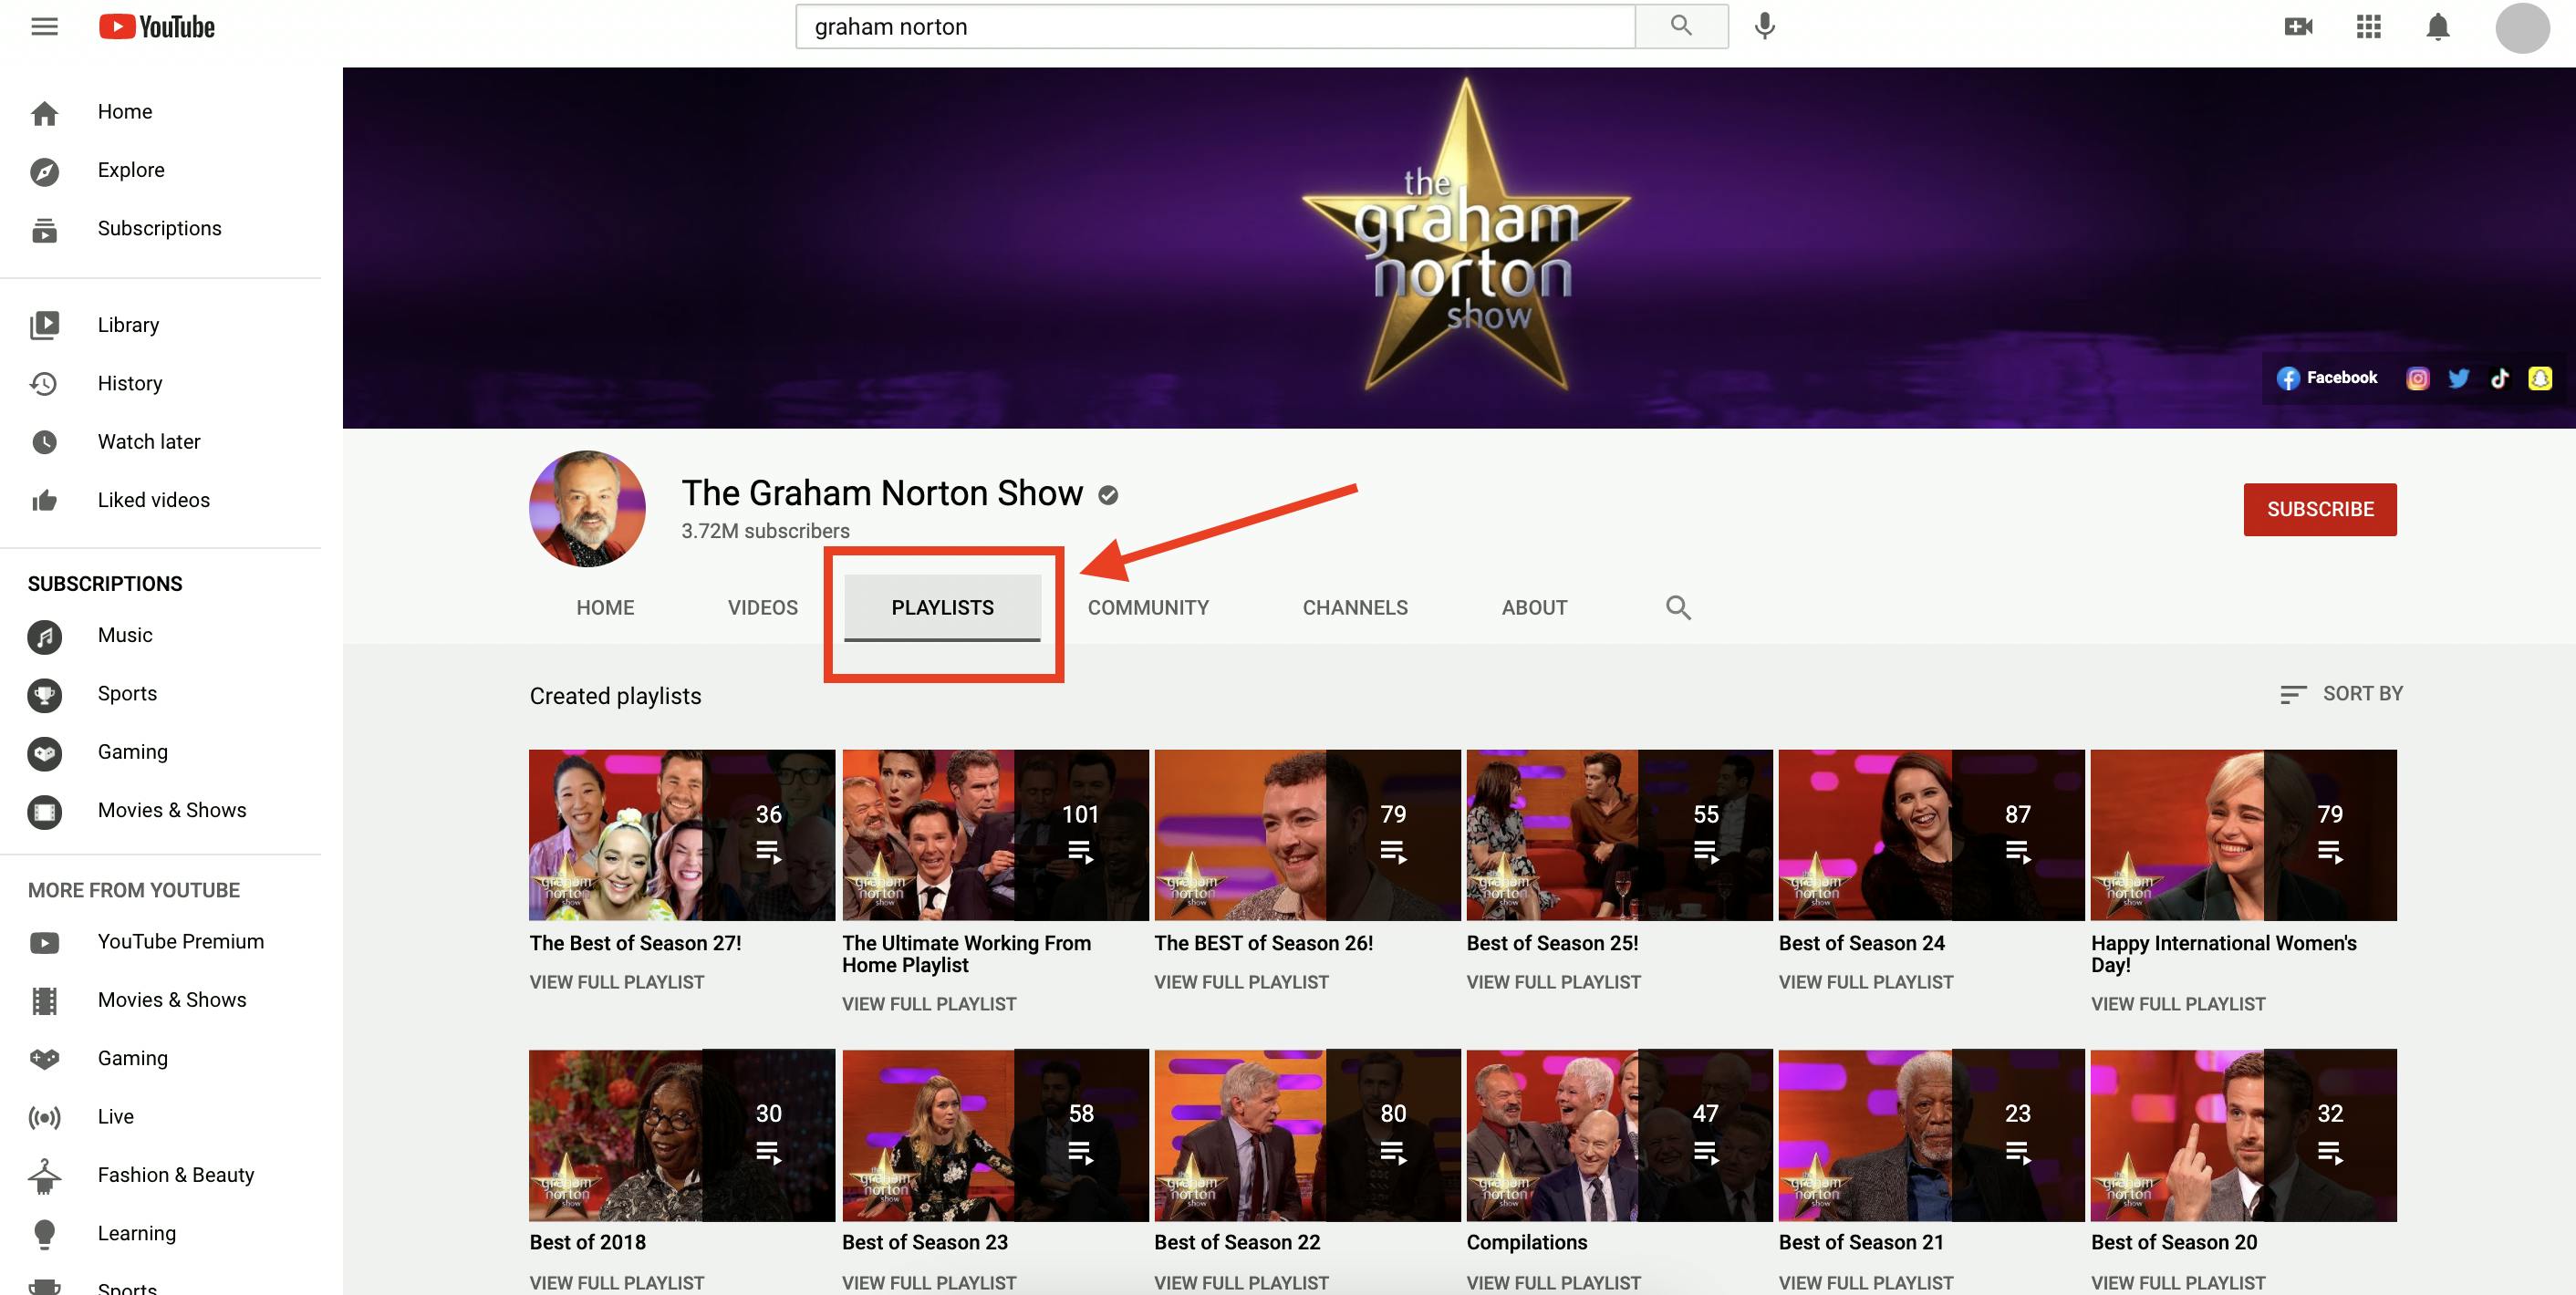
Task: Open Best of Season 22 thumbnail
Action: point(1307,1135)
